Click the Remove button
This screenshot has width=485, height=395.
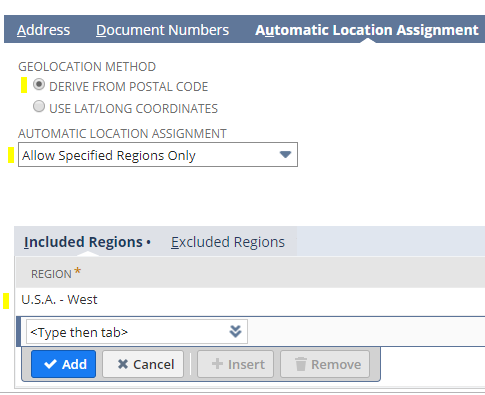325,364
